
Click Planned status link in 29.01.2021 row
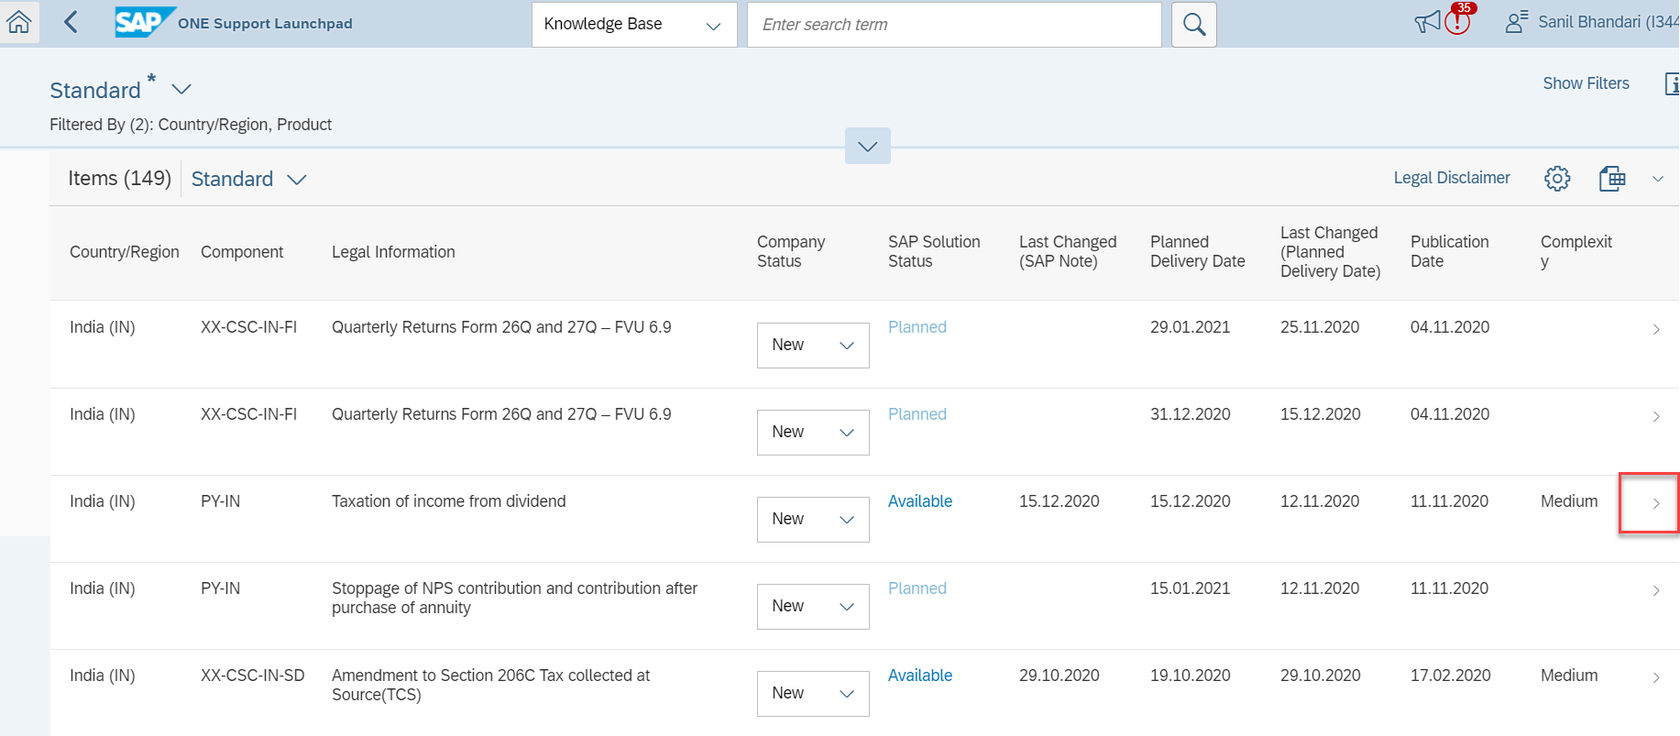click(917, 327)
